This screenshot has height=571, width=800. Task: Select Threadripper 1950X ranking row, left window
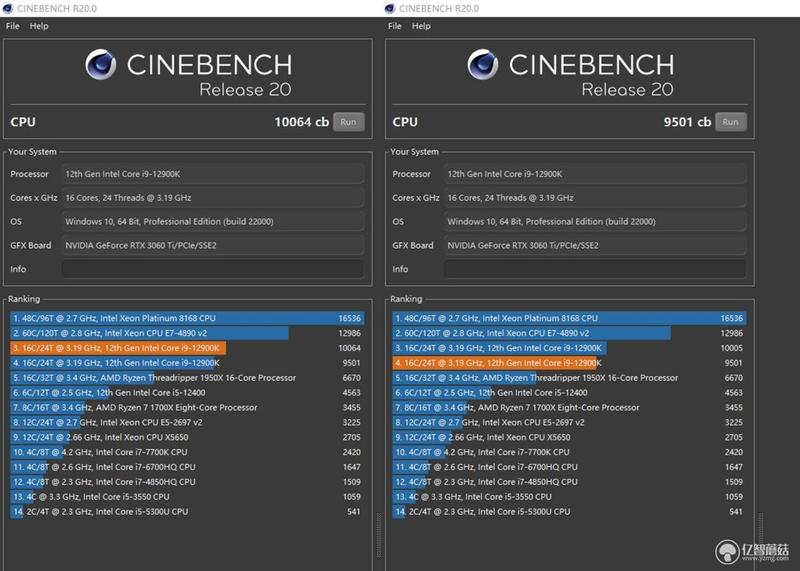click(x=187, y=378)
